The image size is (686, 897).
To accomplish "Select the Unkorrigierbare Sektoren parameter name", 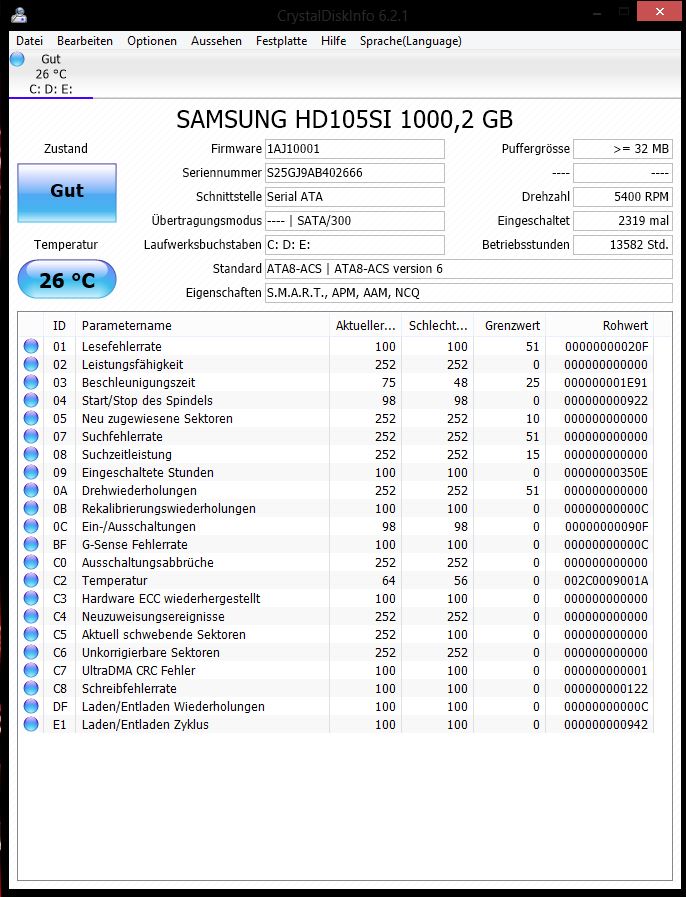I will point(150,653).
